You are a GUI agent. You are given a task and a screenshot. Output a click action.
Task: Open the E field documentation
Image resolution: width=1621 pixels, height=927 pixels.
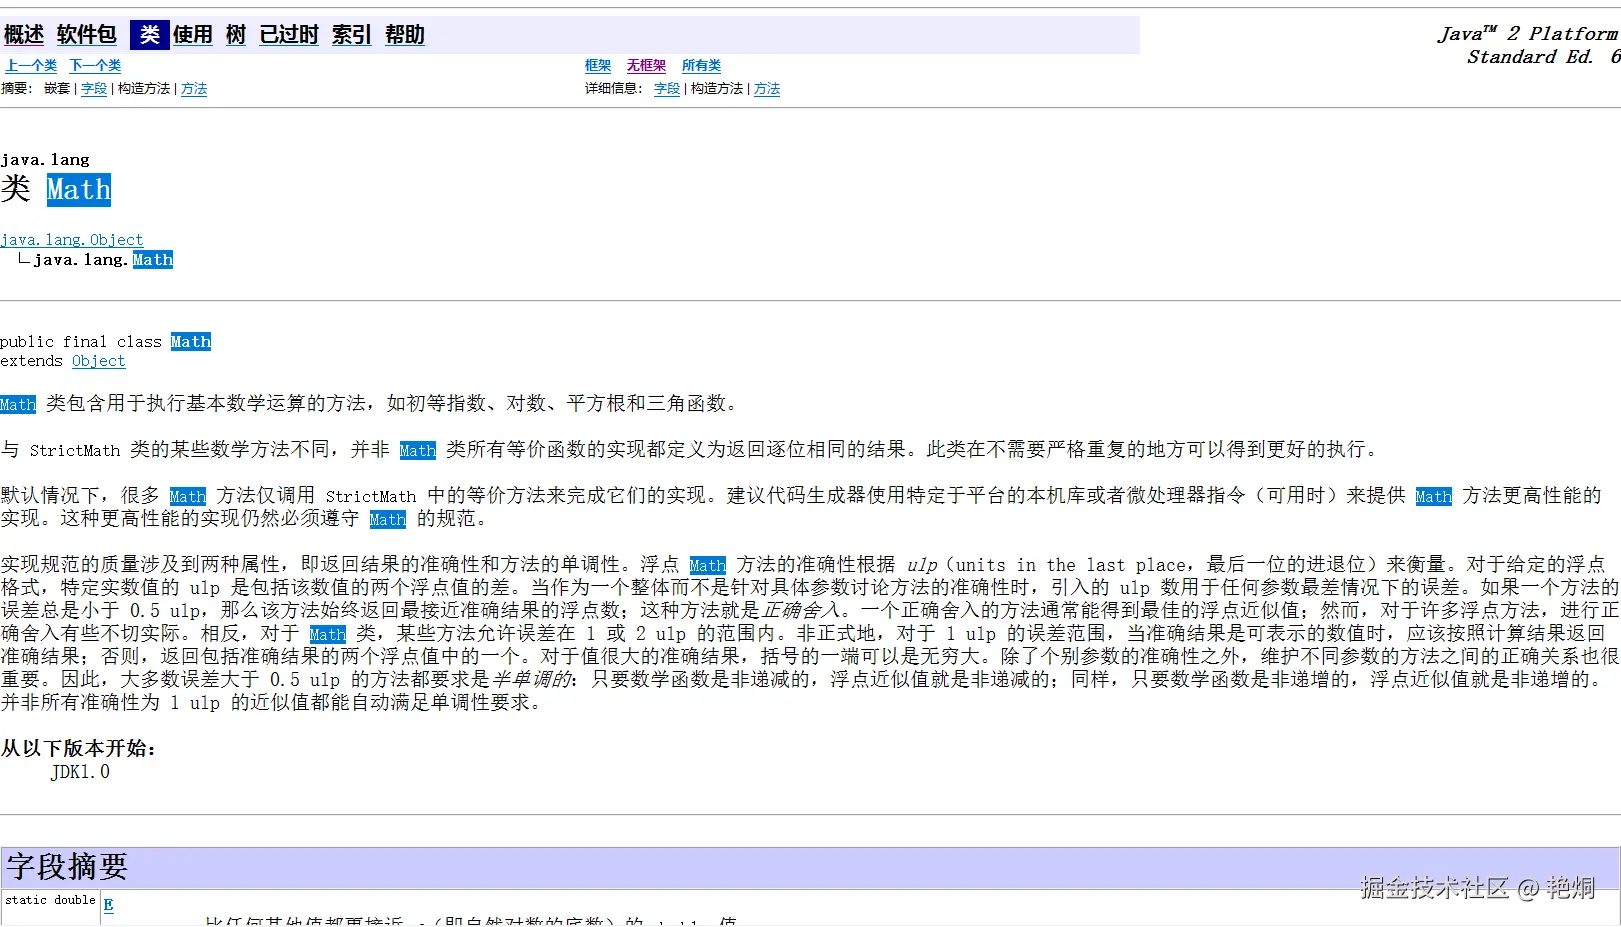(108, 903)
